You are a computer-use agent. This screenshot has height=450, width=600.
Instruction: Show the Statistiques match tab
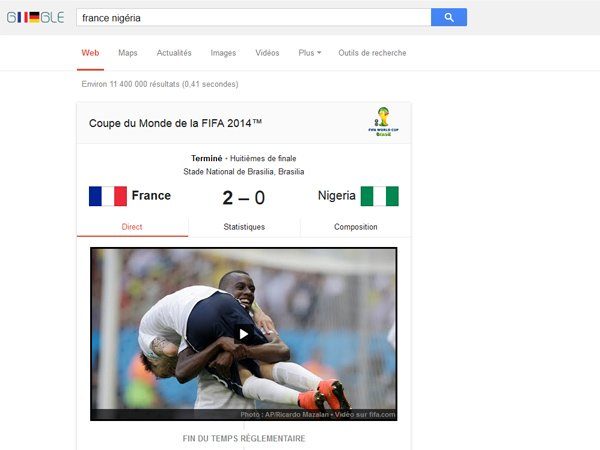coord(244,227)
